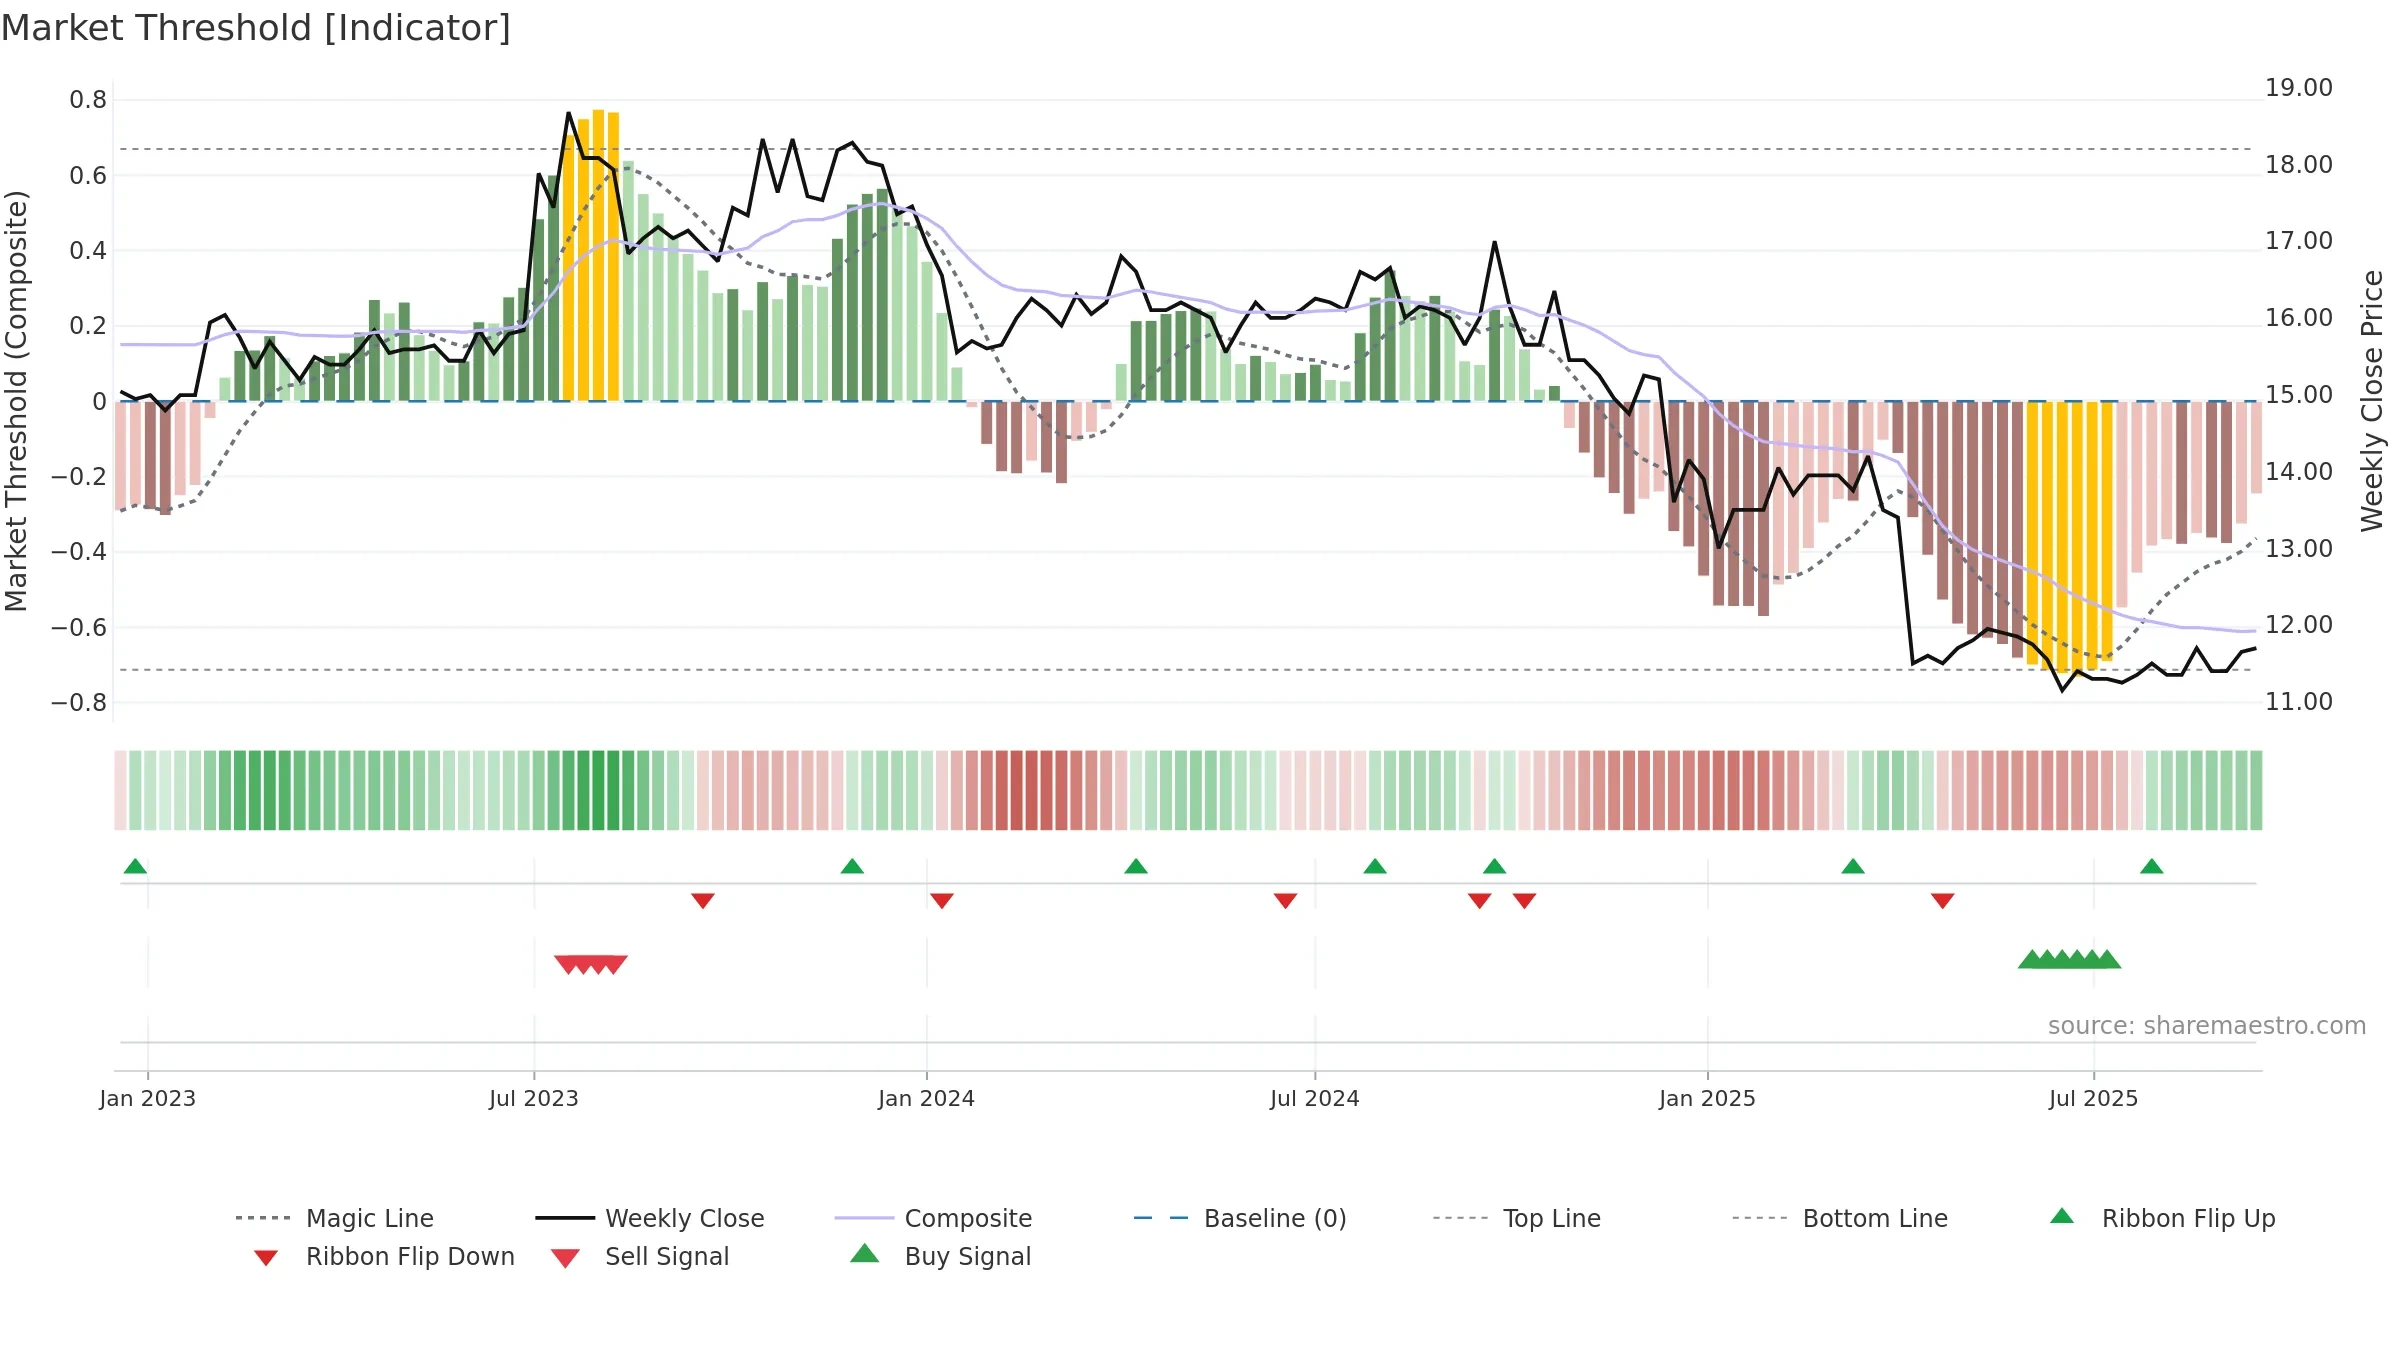Toggle the Ribbon Flip Up legend entry
The image size is (2400, 1350).
pos(2162,1218)
